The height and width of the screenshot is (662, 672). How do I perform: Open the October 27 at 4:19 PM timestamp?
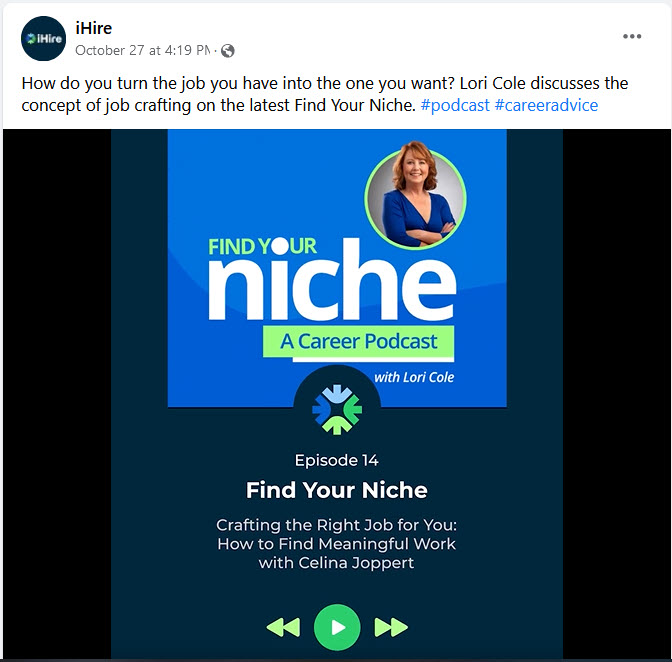coord(143,51)
